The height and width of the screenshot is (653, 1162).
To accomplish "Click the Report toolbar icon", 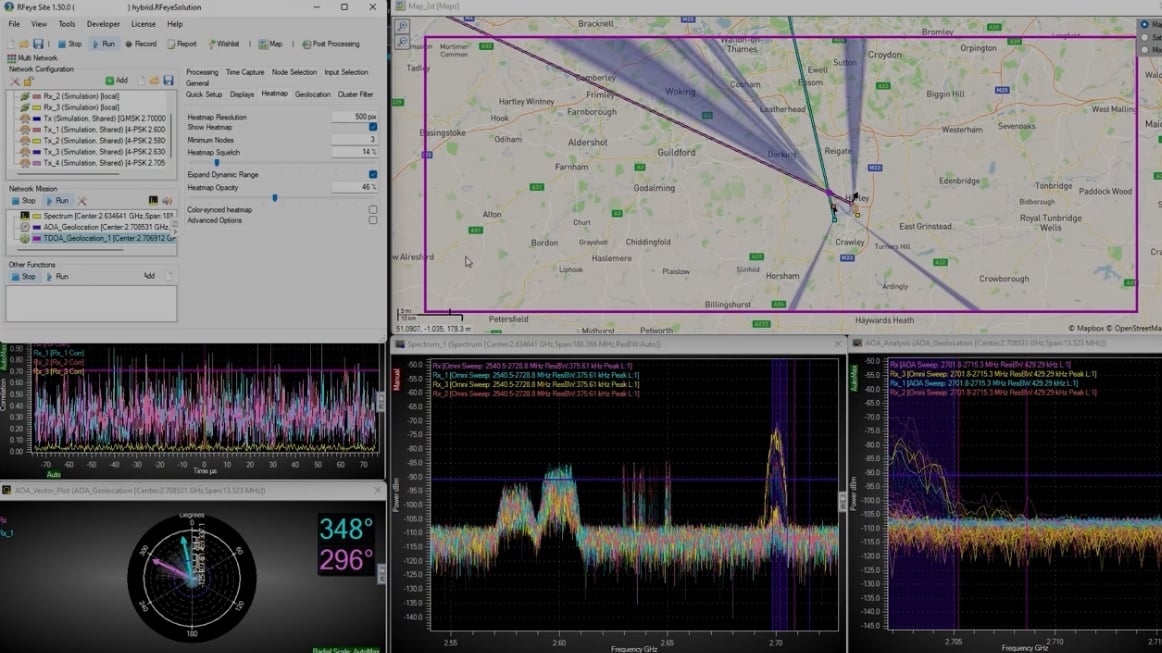I will pyautogui.click(x=181, y=44).
